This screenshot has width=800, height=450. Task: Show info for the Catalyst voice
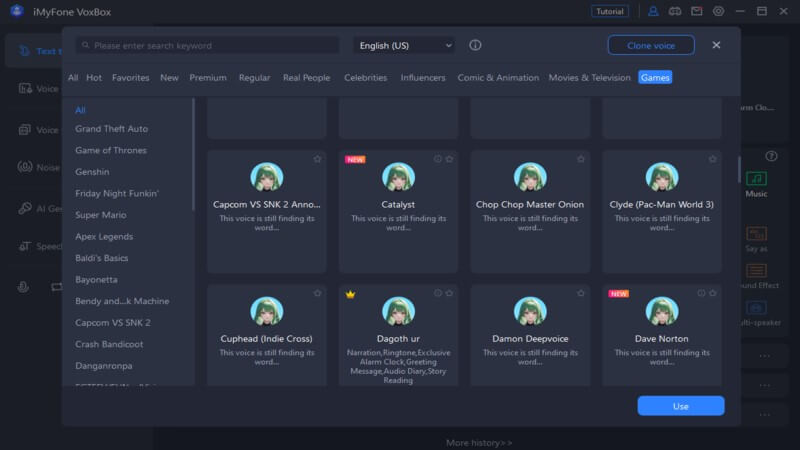click(438, 159)
